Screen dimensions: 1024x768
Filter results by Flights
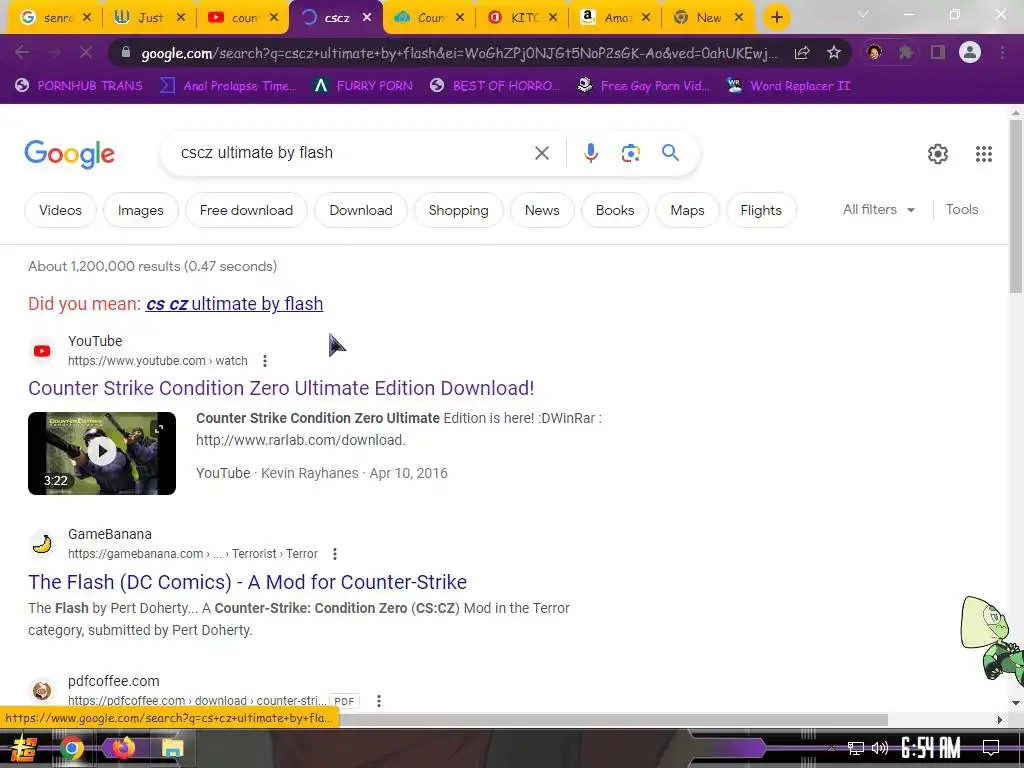point(761,210)
